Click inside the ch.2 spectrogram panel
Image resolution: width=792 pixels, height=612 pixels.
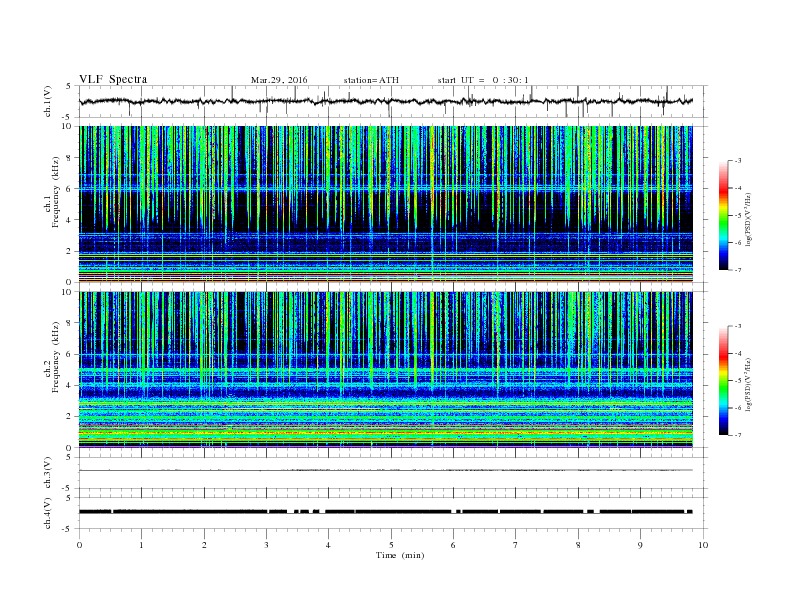386,370
